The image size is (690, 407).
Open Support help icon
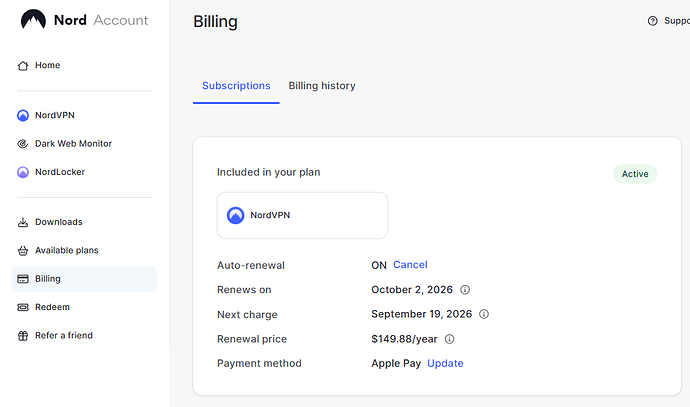tap(653, 21)
